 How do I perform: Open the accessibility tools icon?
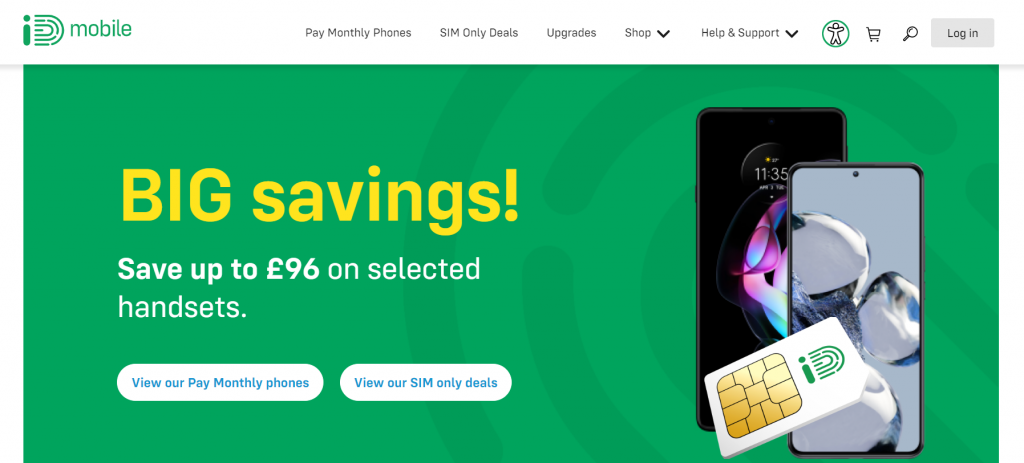point(835,33)
